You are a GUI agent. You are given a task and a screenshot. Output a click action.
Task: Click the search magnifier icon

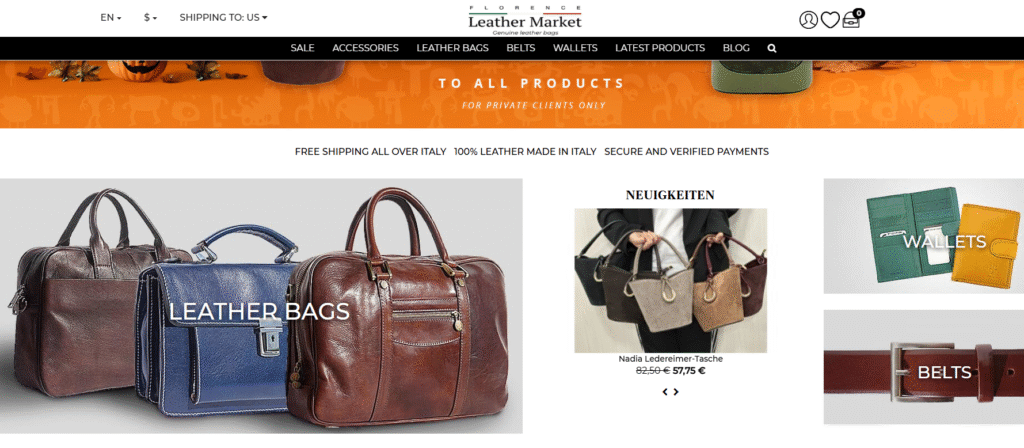[x=772, y=48]
